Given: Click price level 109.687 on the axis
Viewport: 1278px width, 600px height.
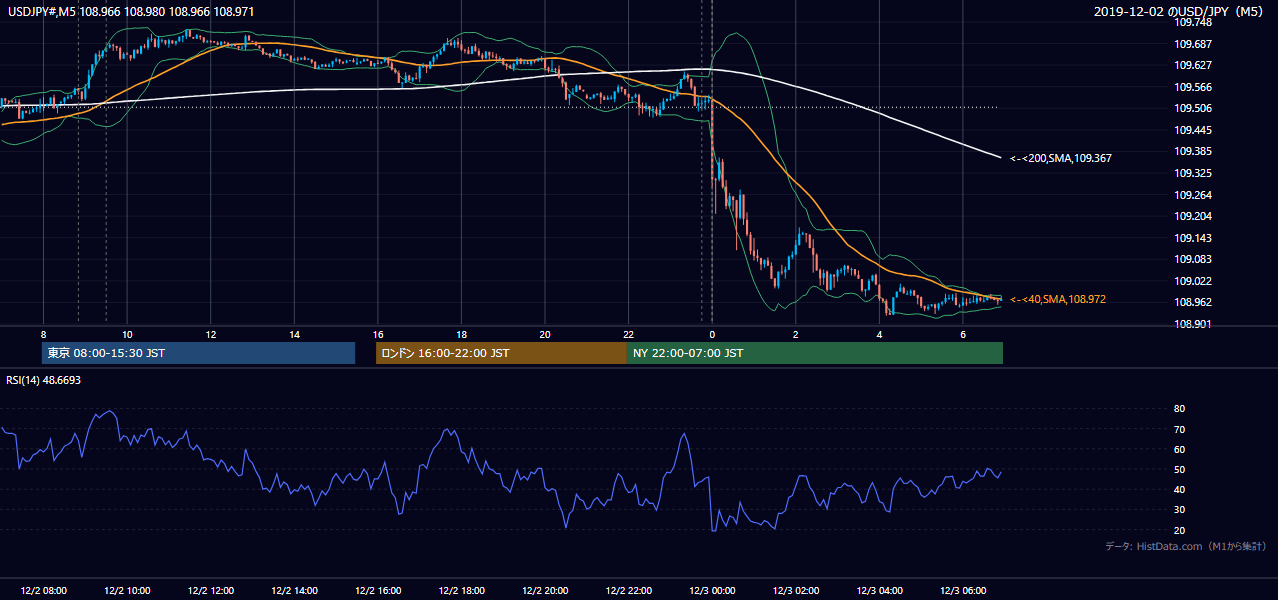Looking at the screenshot, I should pos(1193,44).
